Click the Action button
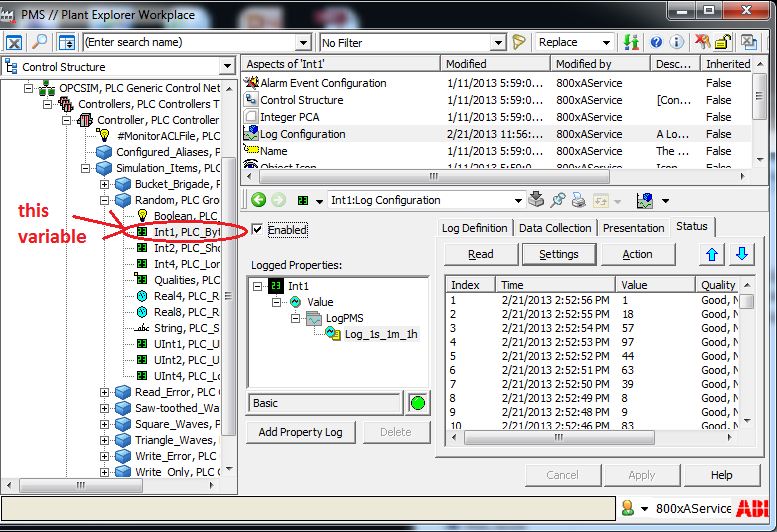 [637, 254]
